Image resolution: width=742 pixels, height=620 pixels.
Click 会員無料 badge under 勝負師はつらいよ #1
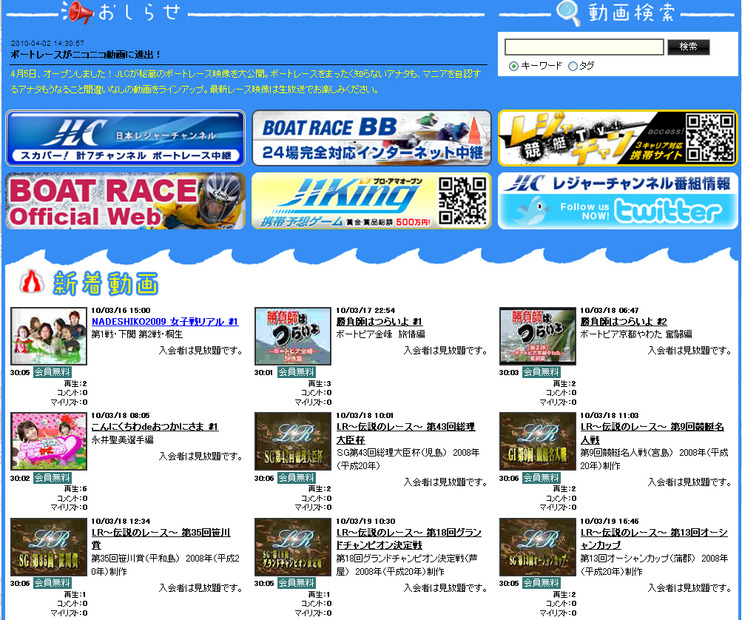coord(296,372)
